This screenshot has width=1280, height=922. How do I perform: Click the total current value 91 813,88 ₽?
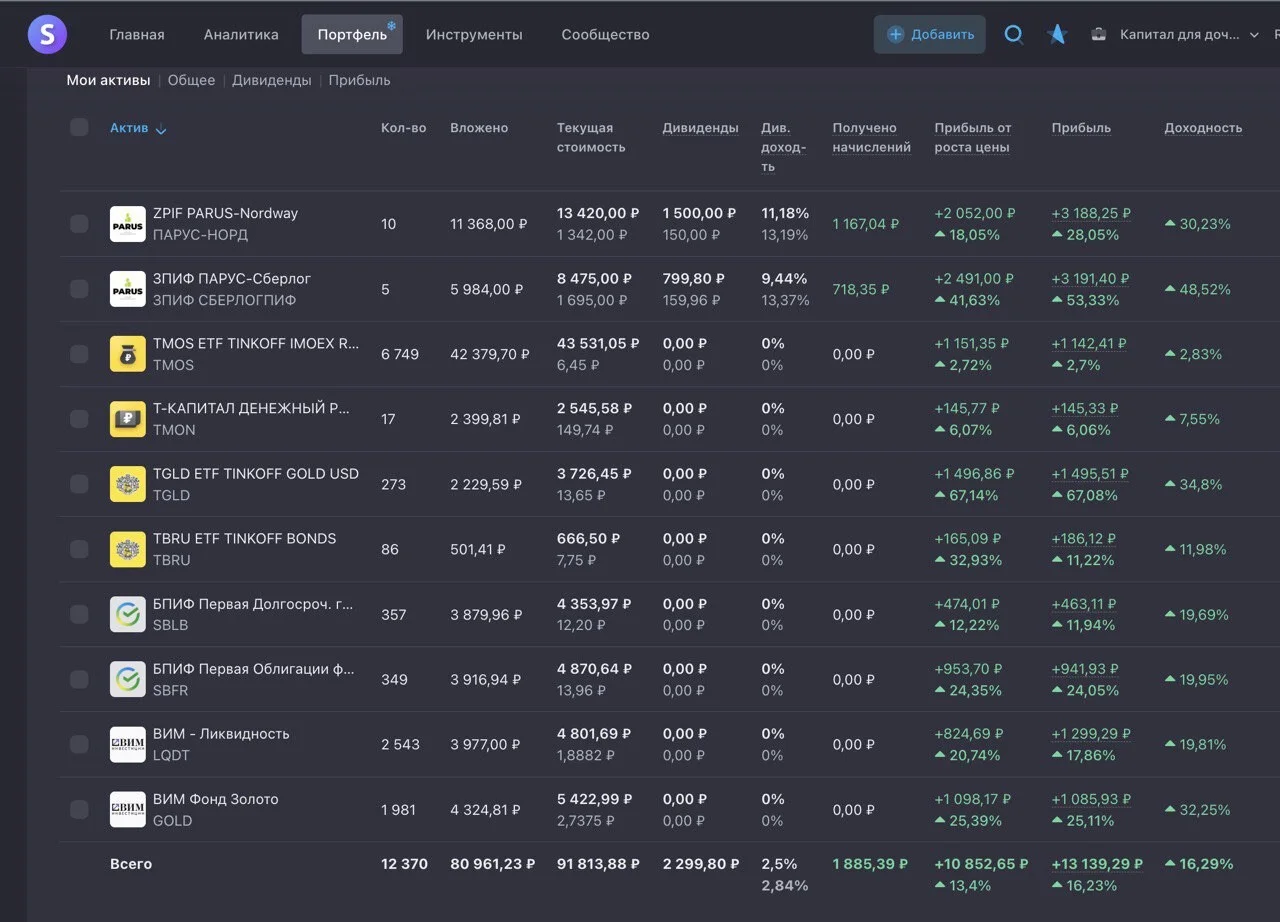[x=598, y=864]
